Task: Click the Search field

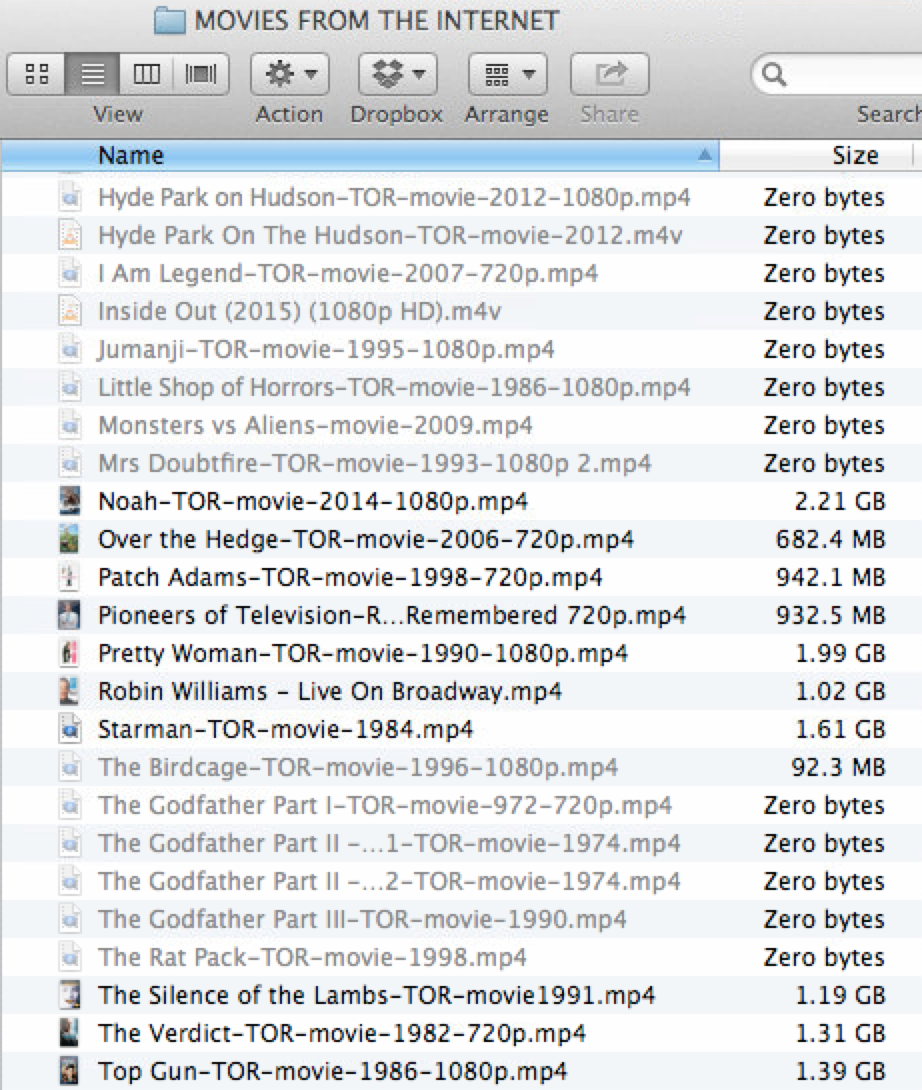Action: pos(837,74)
